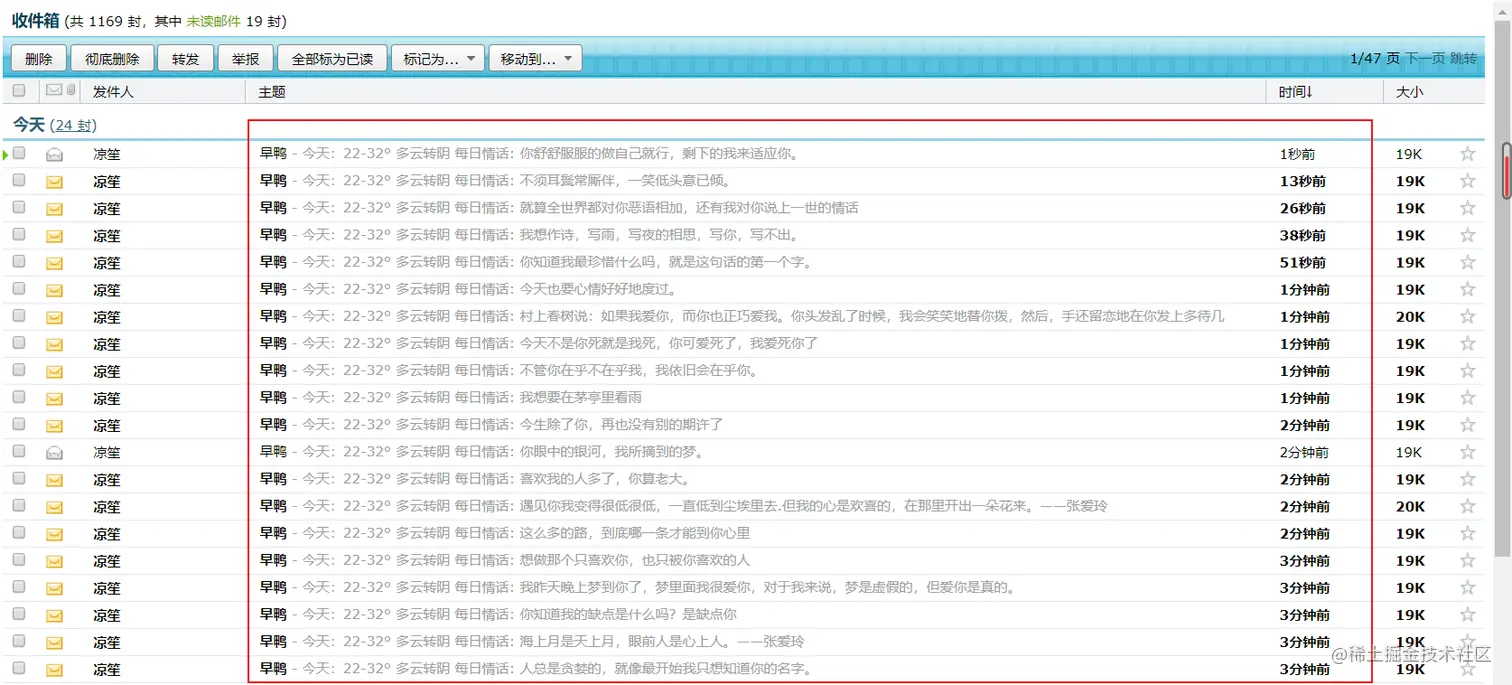The height and width of the screenshot is (685, 1512).
Task: Star the email "今天也要心情好好地度过"
Action: pyautogui.click(x=1467, y=289)
